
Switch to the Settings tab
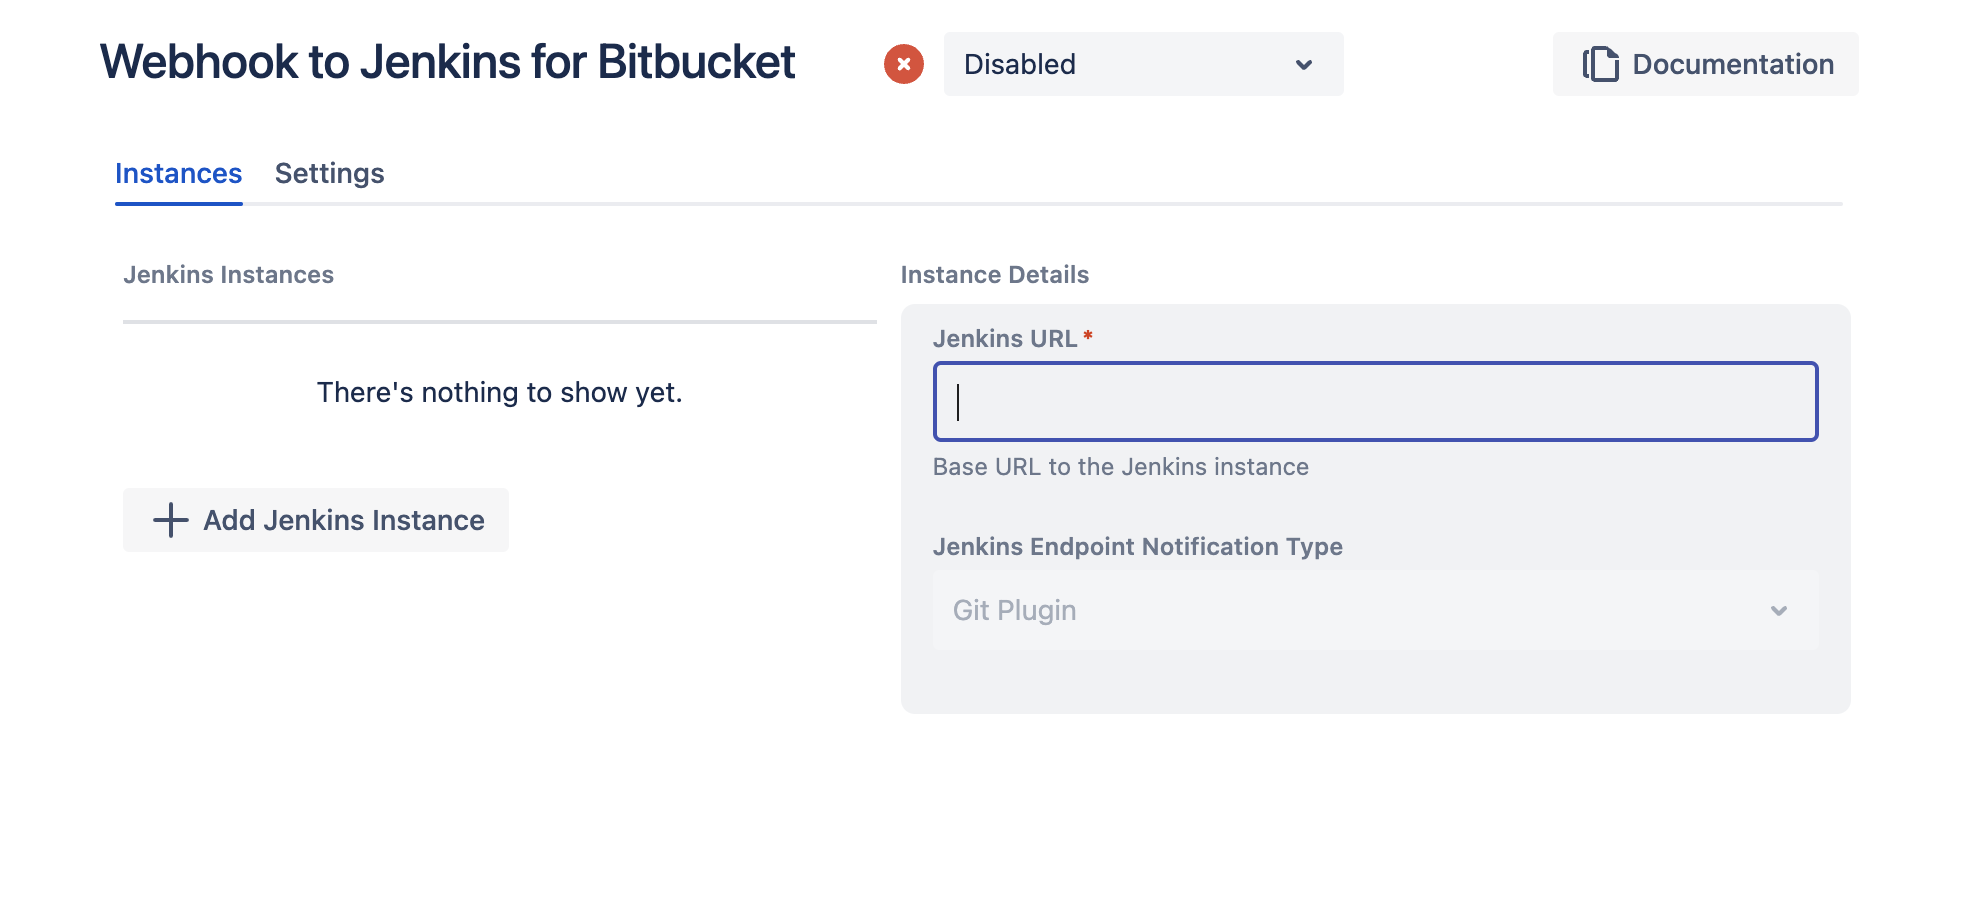[x=329, y=173]
